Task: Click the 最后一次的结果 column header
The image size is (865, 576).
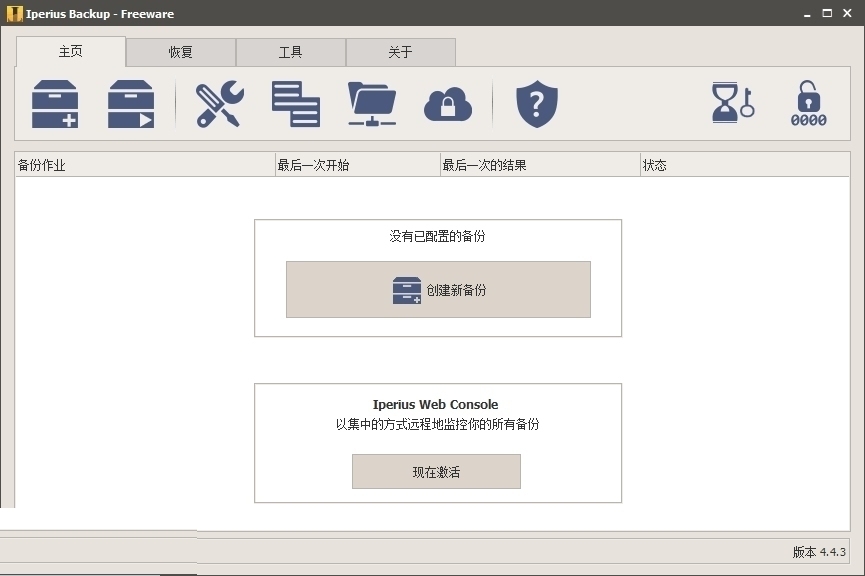Action: (x=540, y=165)
